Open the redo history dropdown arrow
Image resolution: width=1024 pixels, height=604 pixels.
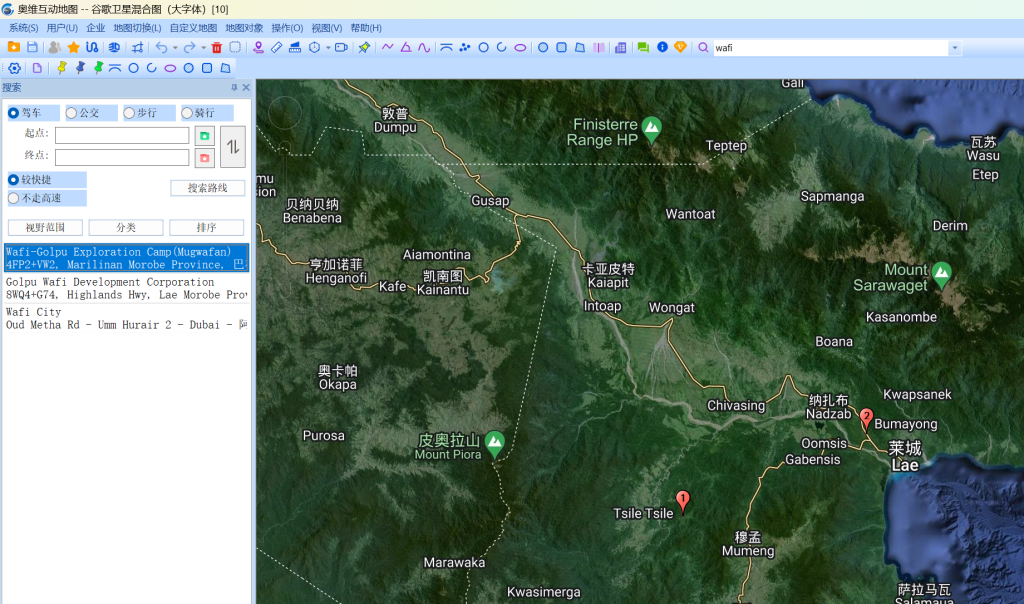[x=203, y=47]
